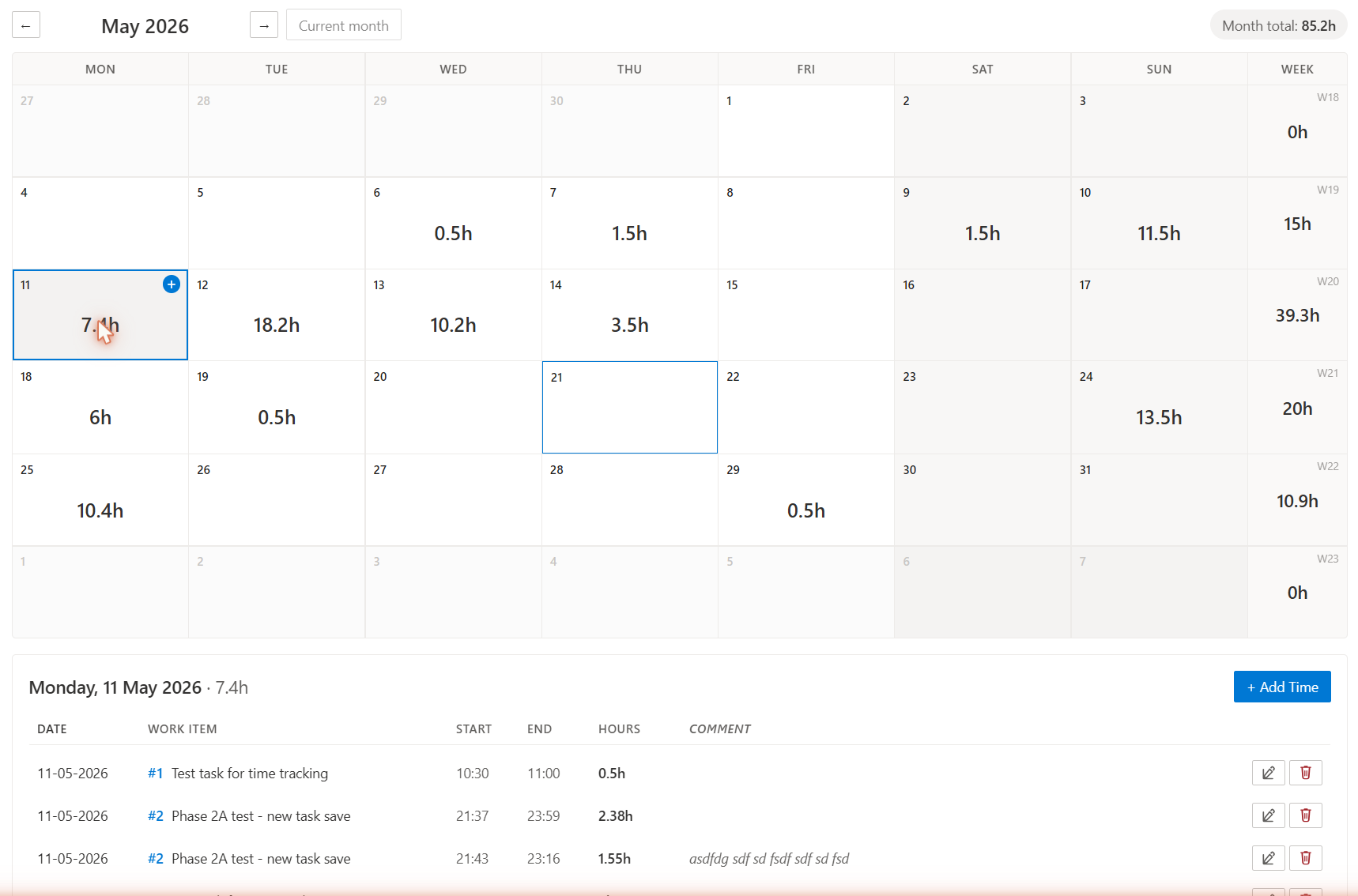Select May 13 cell showing 10.2h
Image resolution: width=1358 pixels, height=896 pixels.
click(453, 315)
